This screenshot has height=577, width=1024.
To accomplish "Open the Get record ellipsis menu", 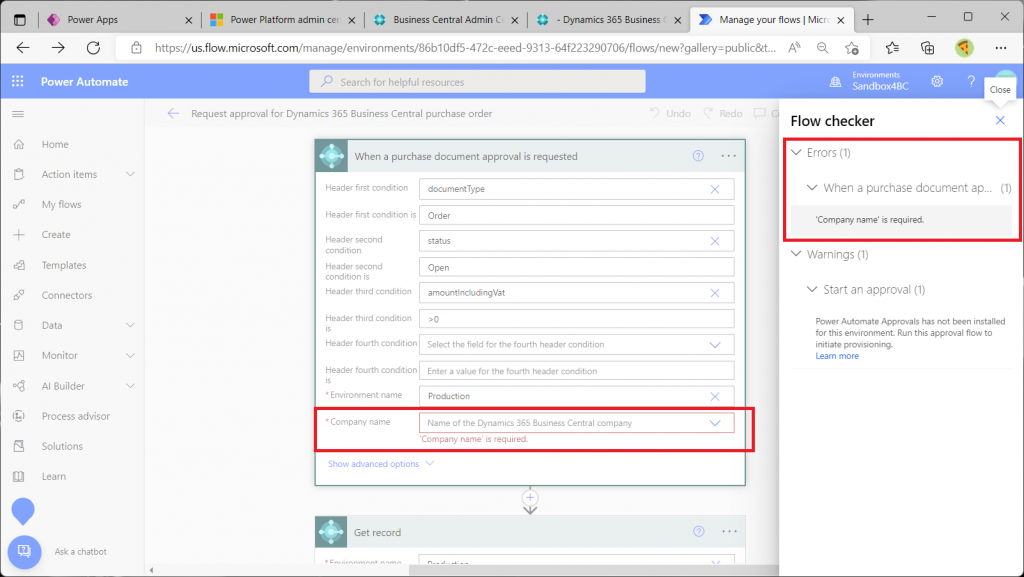I will click(729, 532).
